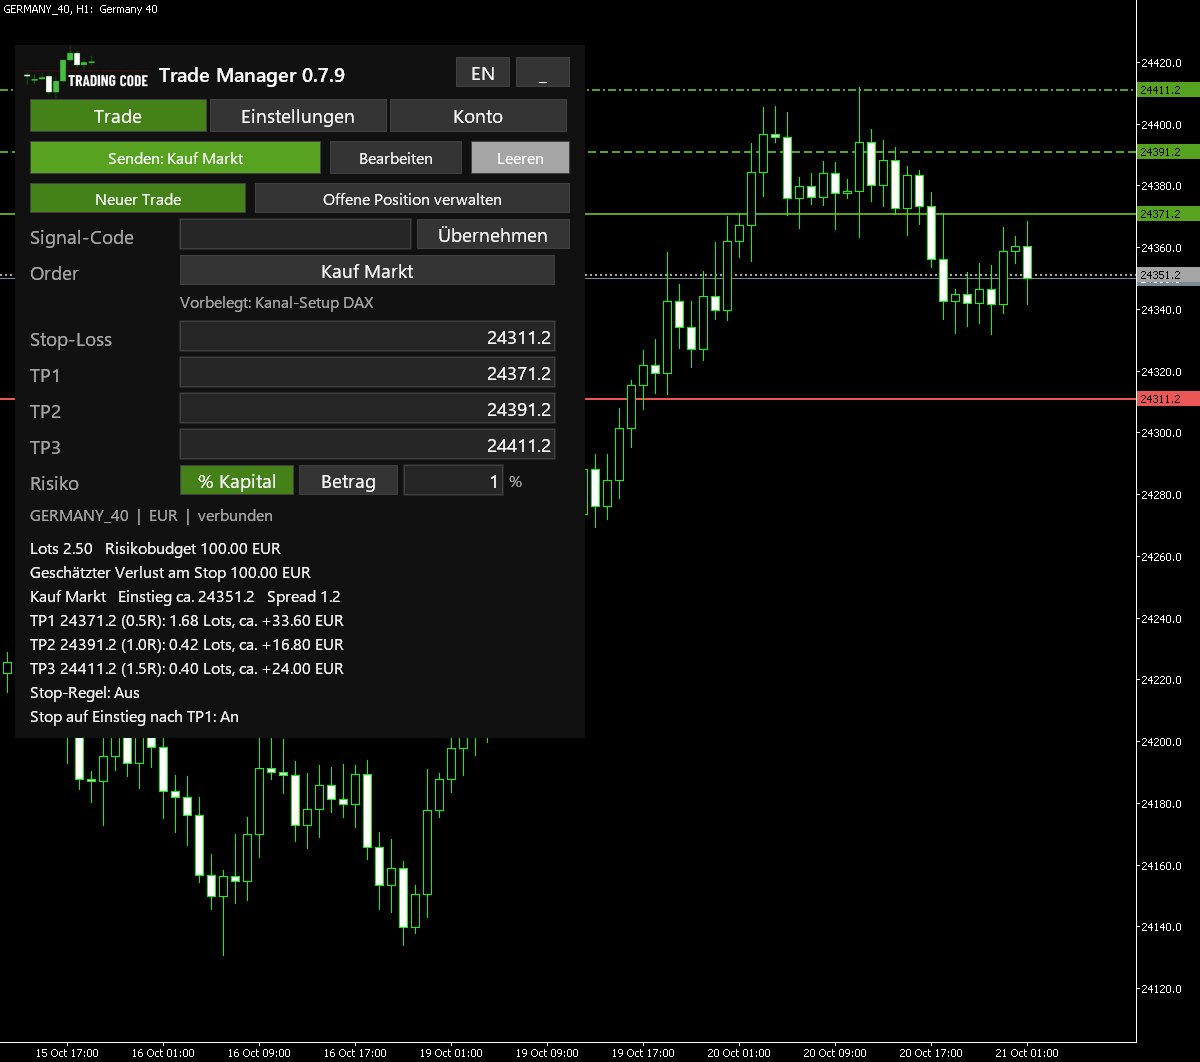Click the TP2 1.0R 0.42 Lots line
Viewport: 1200px width, 1062px height.
click(x=187, y=645)
